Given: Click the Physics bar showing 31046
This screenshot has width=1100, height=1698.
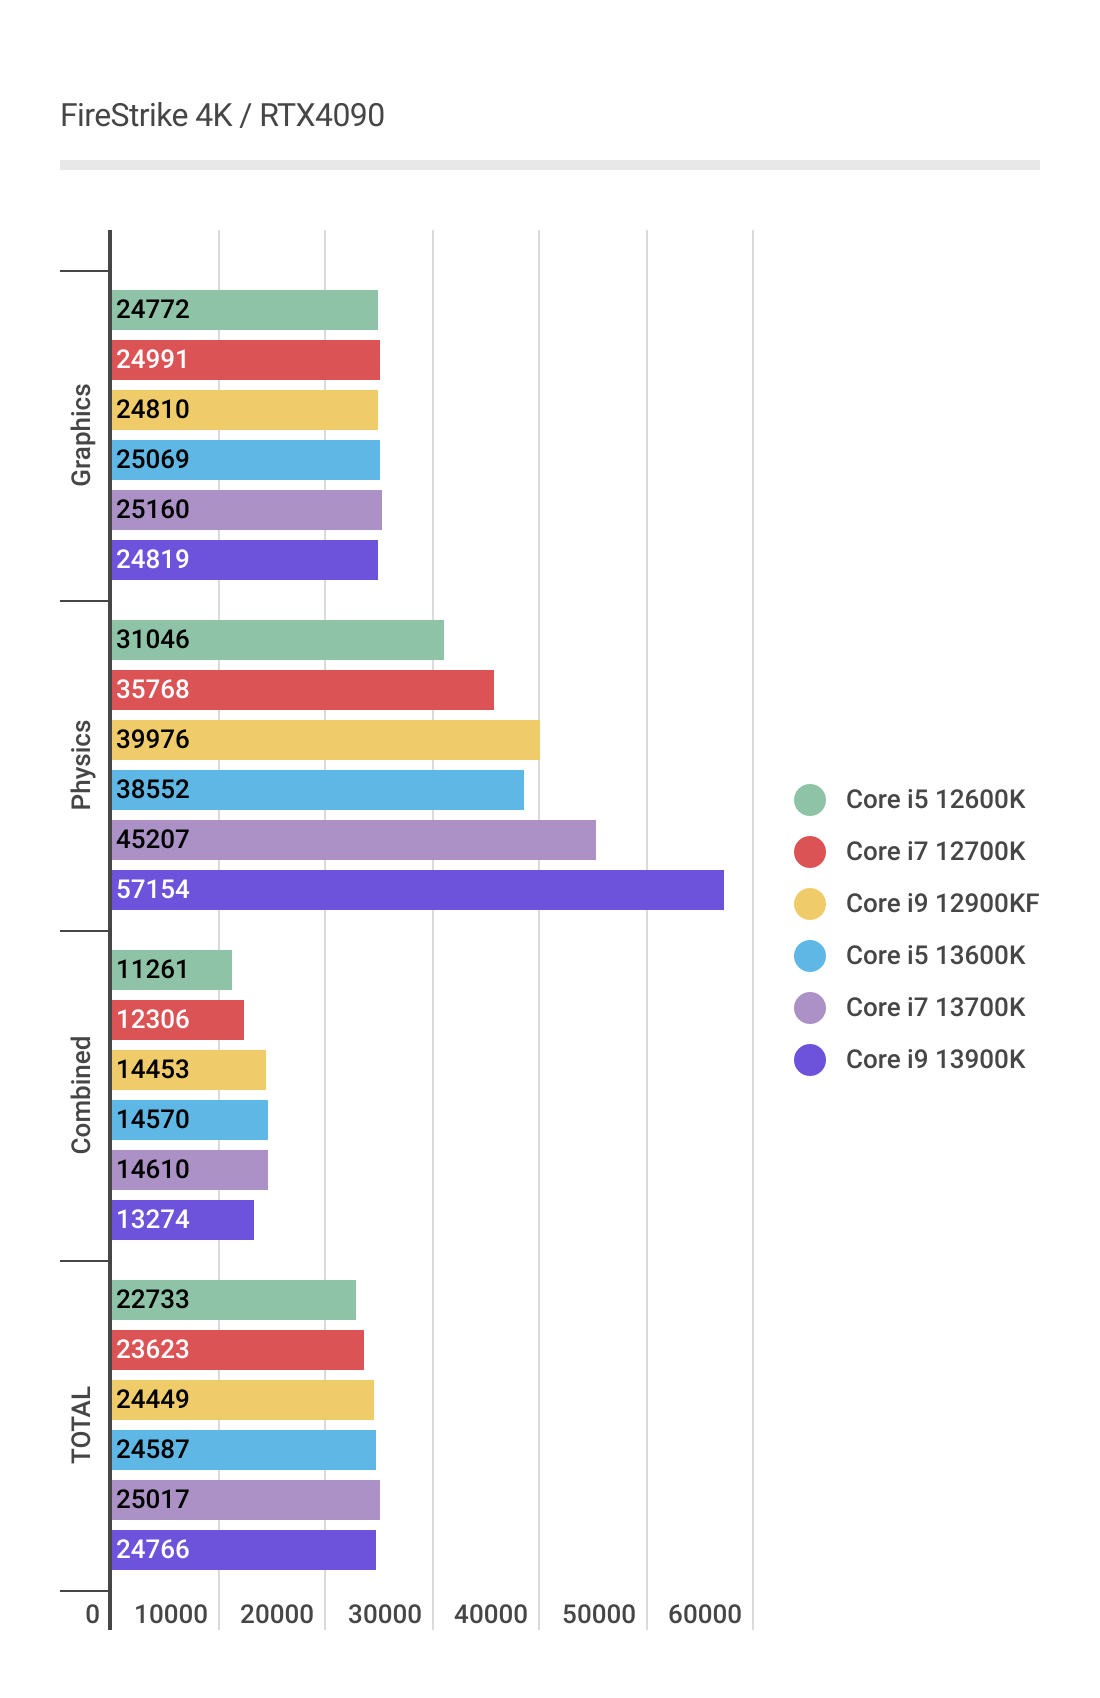Looking at the screenshot, I should point(277,640).
